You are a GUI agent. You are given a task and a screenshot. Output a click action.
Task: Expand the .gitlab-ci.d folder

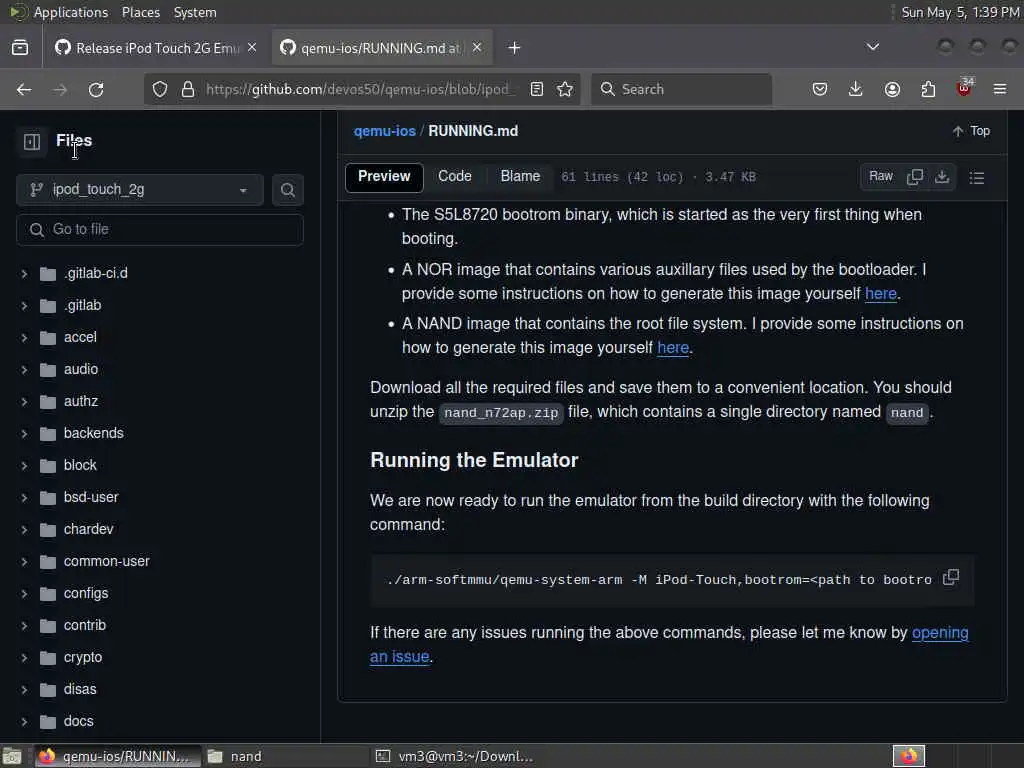pyautogui.click(x=24, y=274)
